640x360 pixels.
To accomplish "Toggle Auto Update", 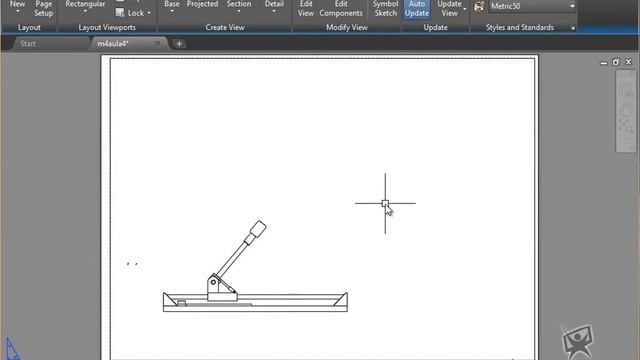I will tap(417, 9).
